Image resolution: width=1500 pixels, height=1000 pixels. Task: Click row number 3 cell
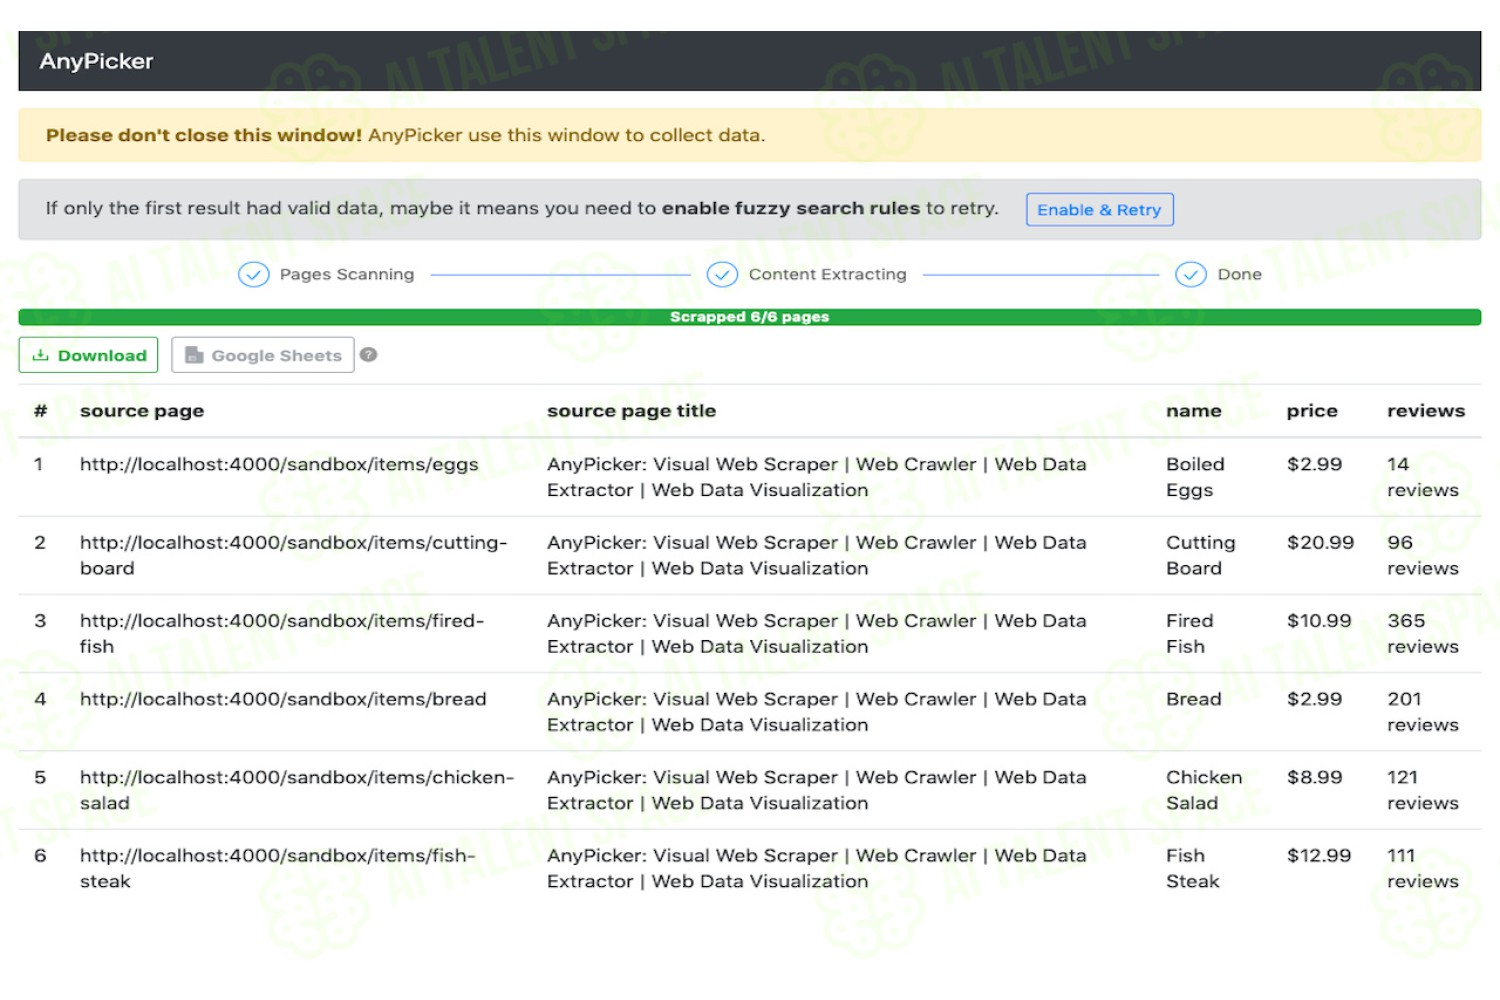[40, 620]
